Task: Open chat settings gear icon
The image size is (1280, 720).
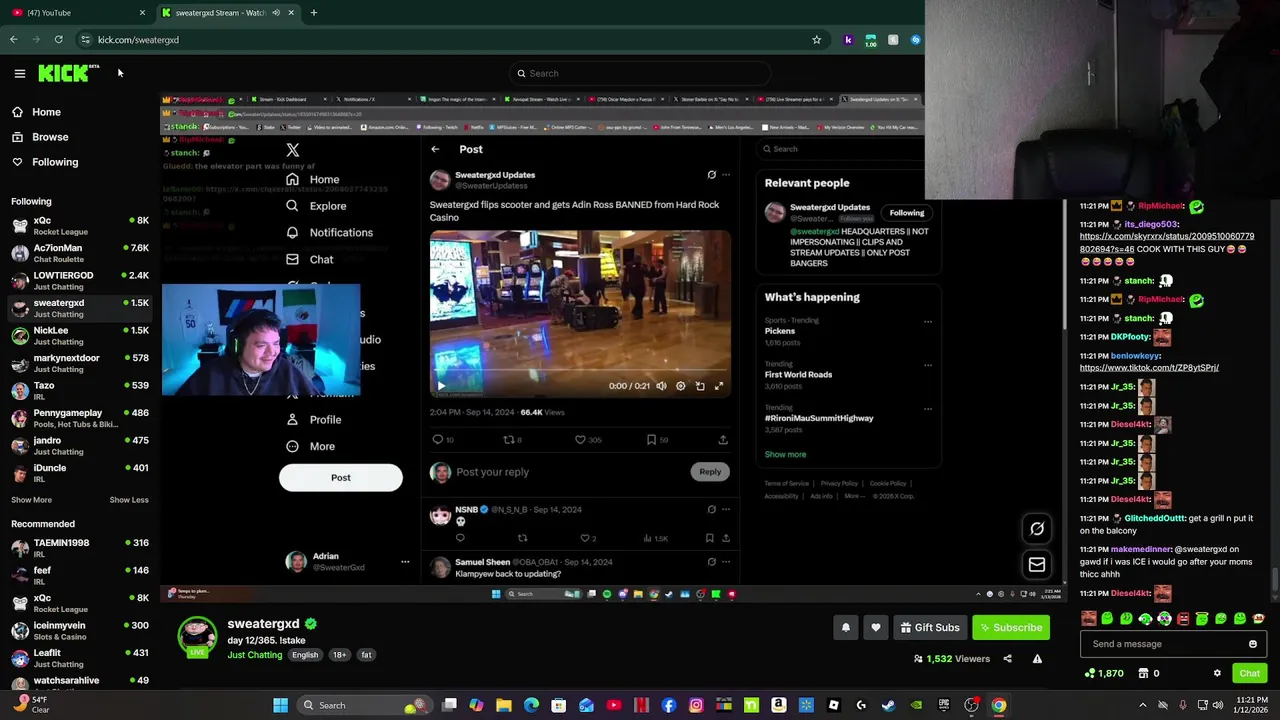Action: tap(1217, 674)
